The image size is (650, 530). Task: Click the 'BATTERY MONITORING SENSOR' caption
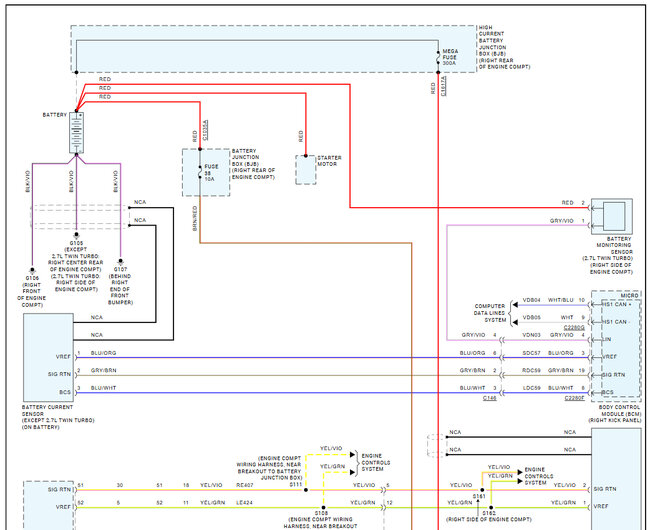pos(608,255)
